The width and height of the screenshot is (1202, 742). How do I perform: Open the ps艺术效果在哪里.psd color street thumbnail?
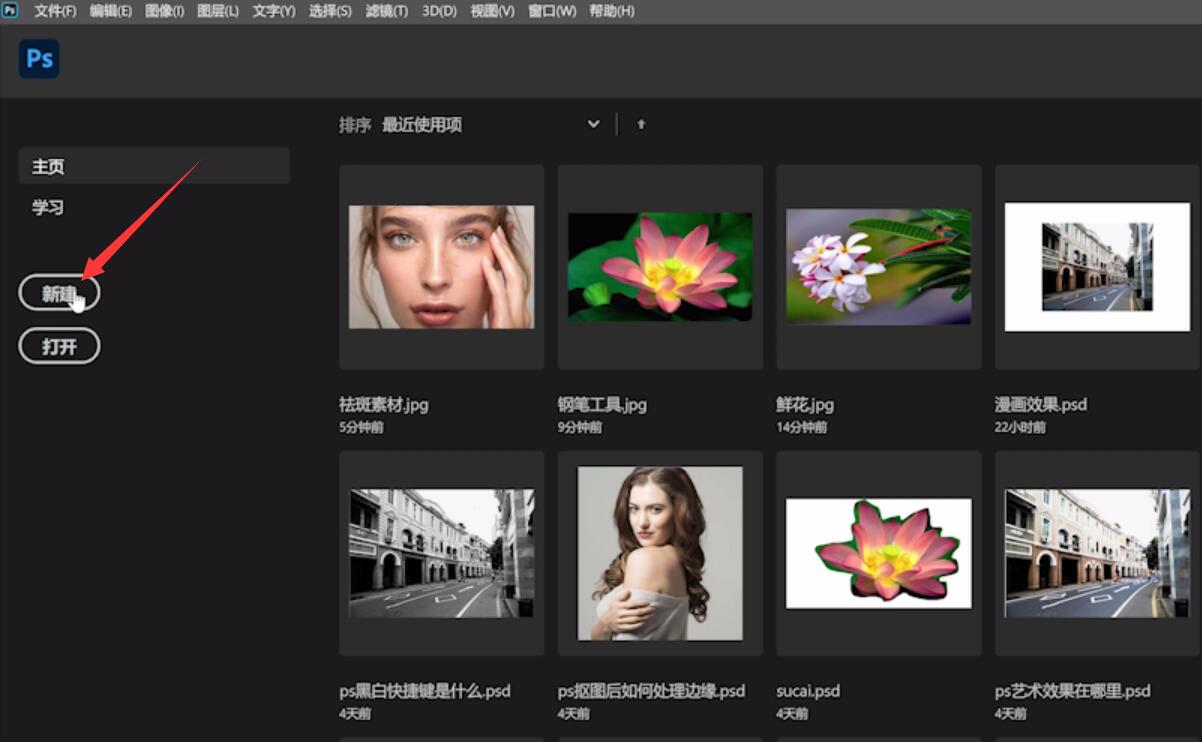click(x=1097, y=553)
